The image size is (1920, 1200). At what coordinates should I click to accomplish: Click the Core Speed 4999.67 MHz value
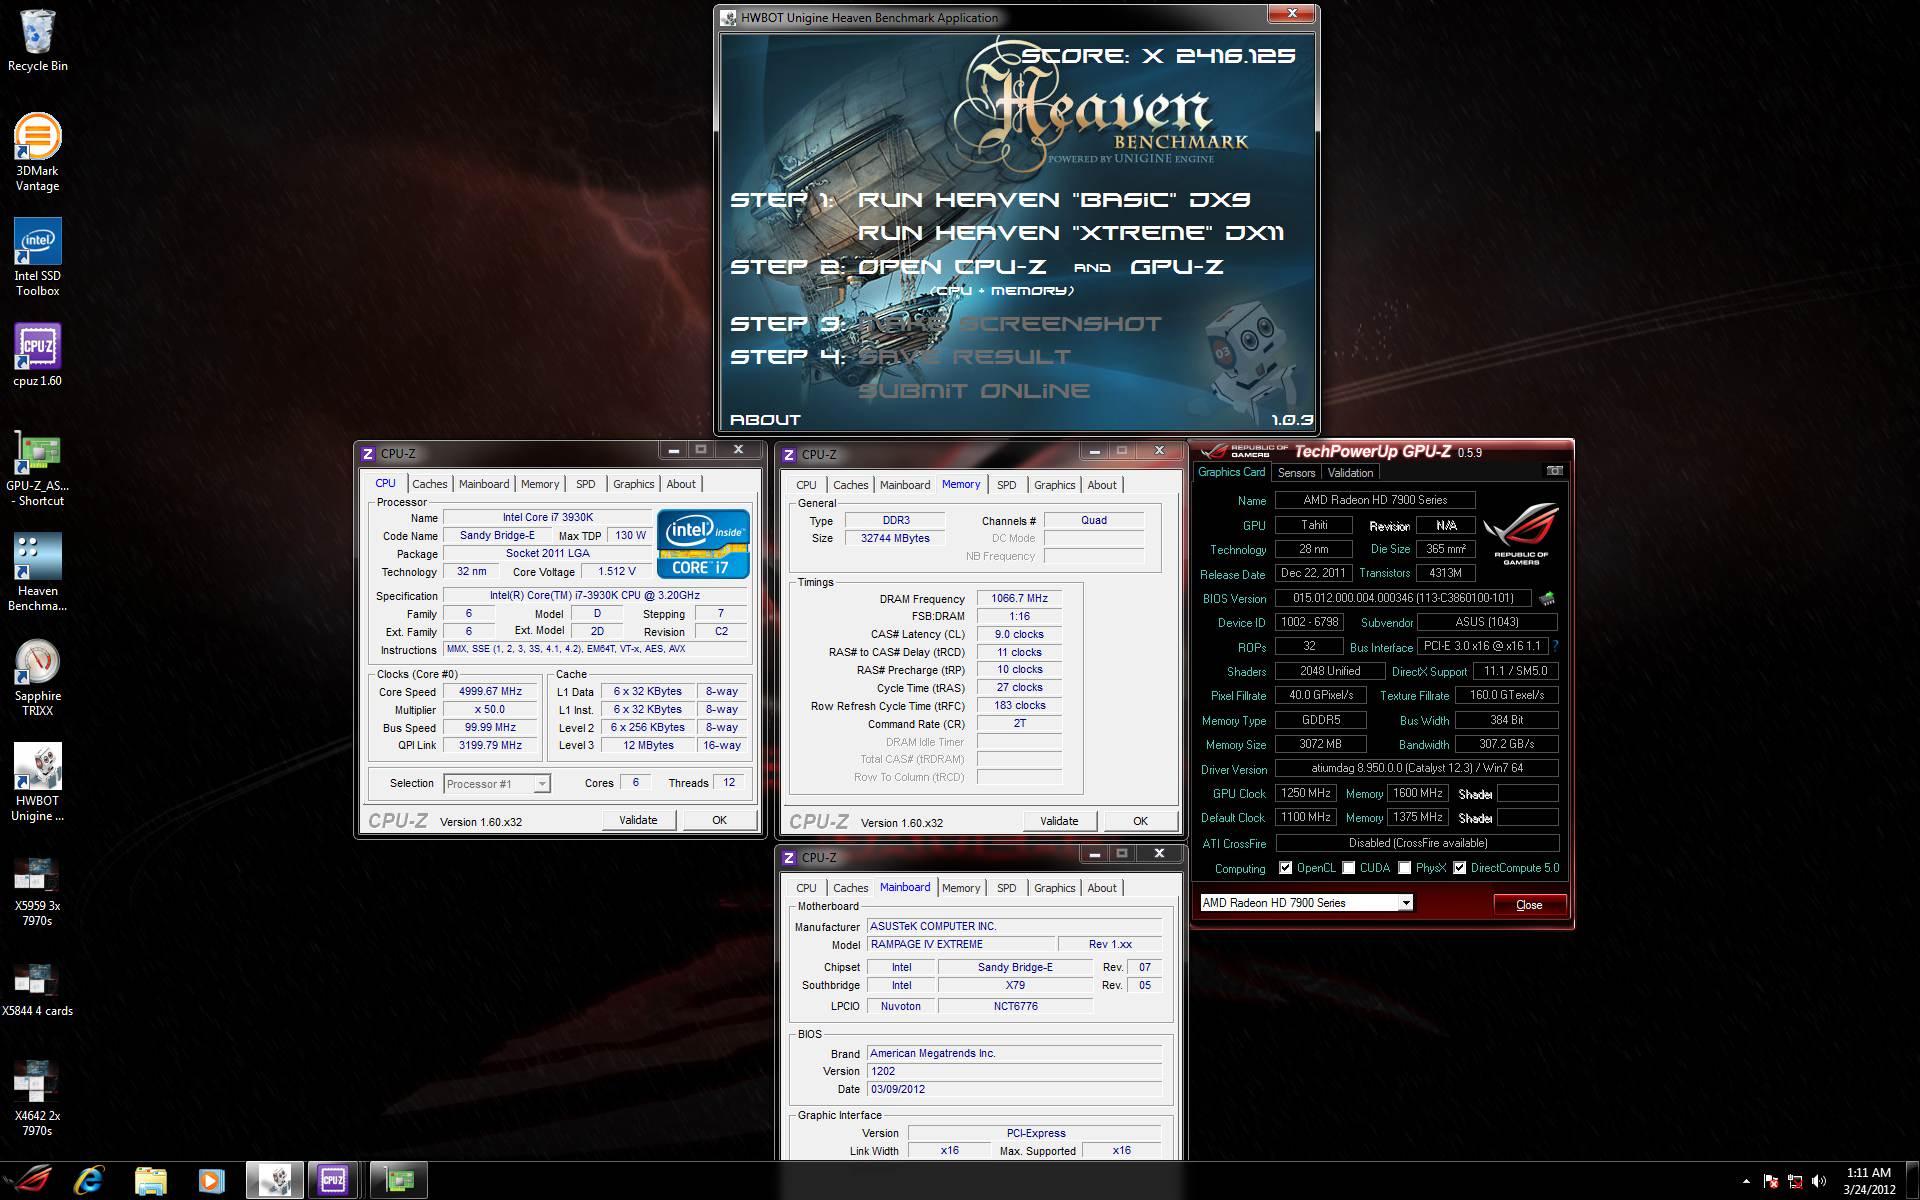(490, 692)
